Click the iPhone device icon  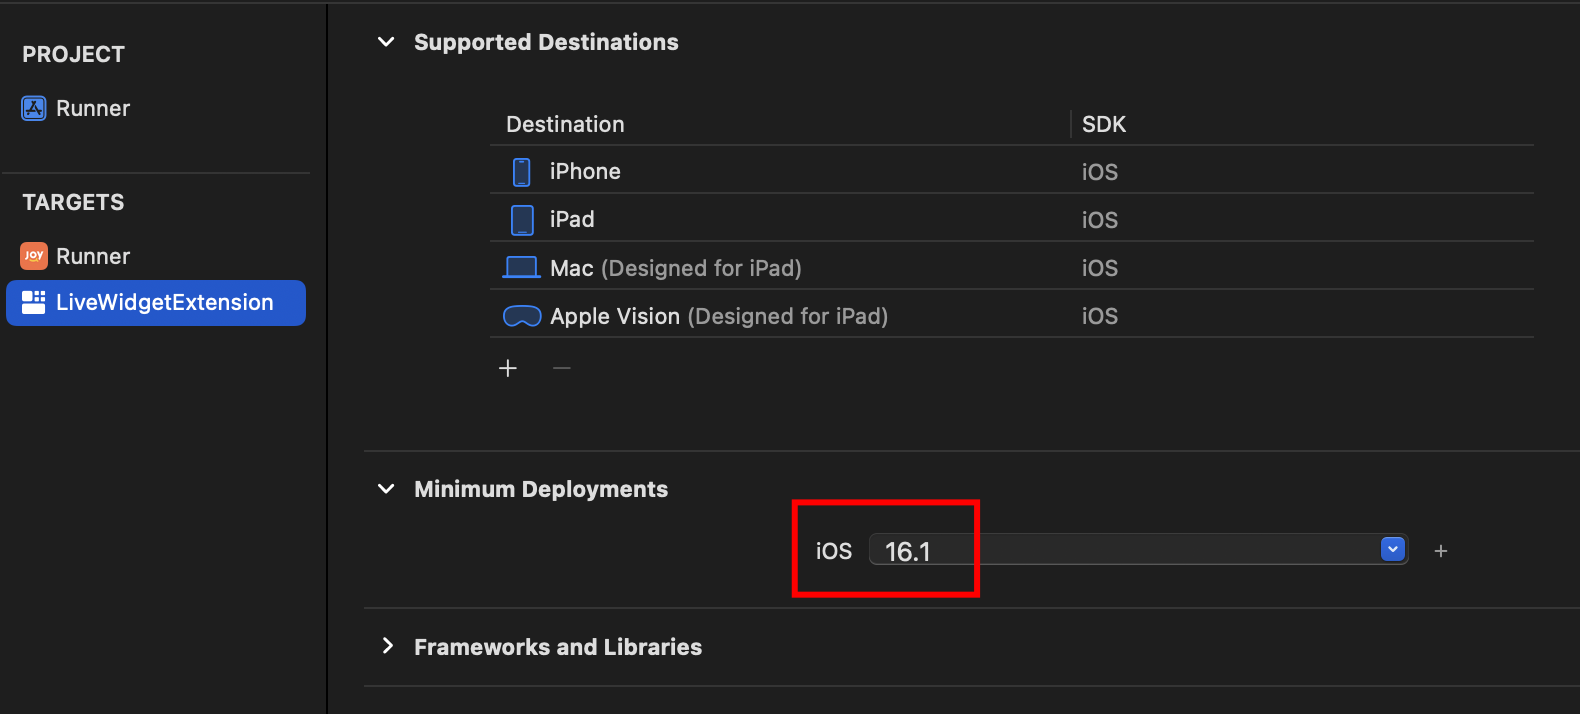522,172
